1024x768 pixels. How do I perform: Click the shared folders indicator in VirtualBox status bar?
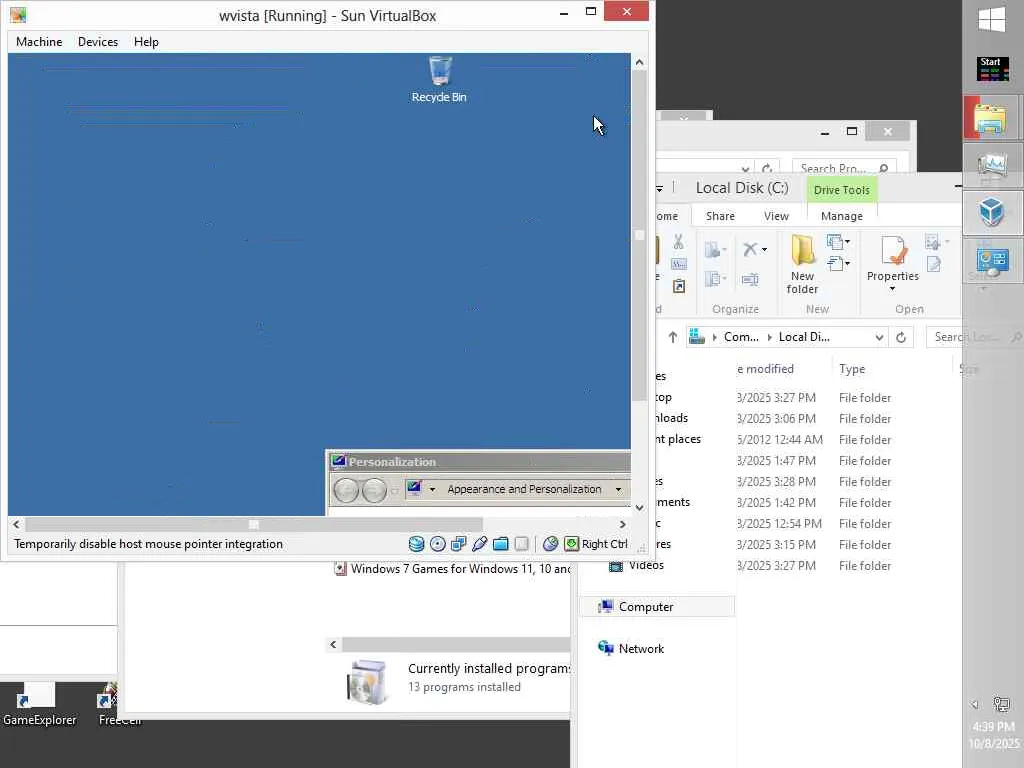[x=501, y=543]
